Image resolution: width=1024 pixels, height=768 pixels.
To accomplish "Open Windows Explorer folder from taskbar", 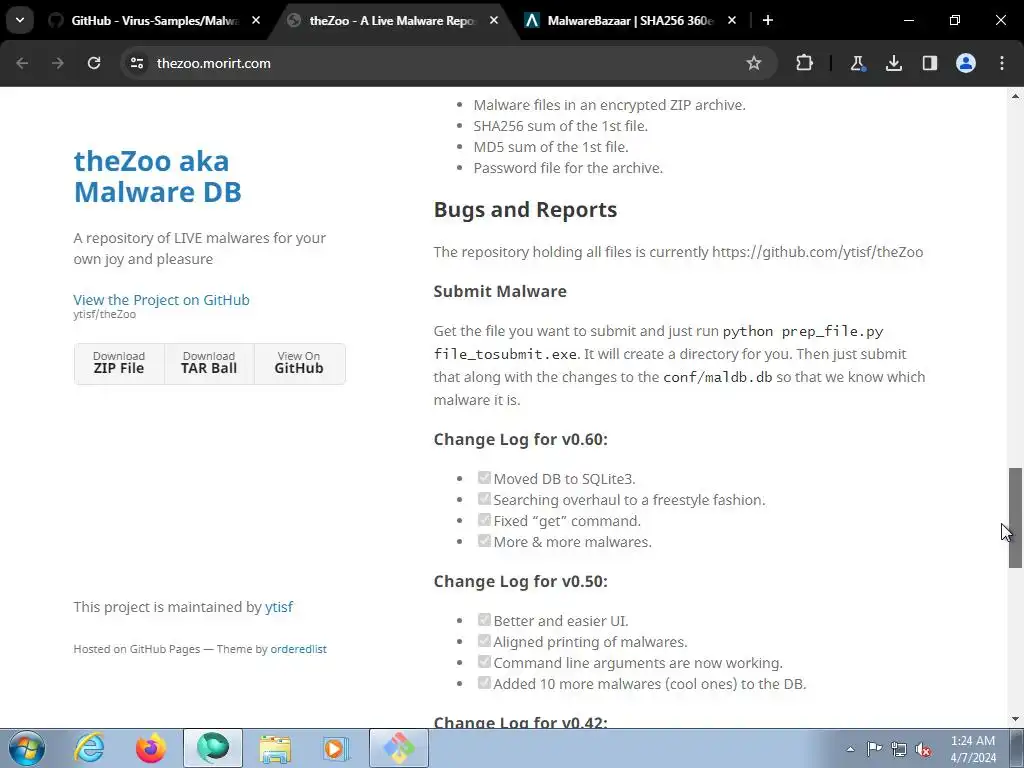I will (x=275, y=748).
